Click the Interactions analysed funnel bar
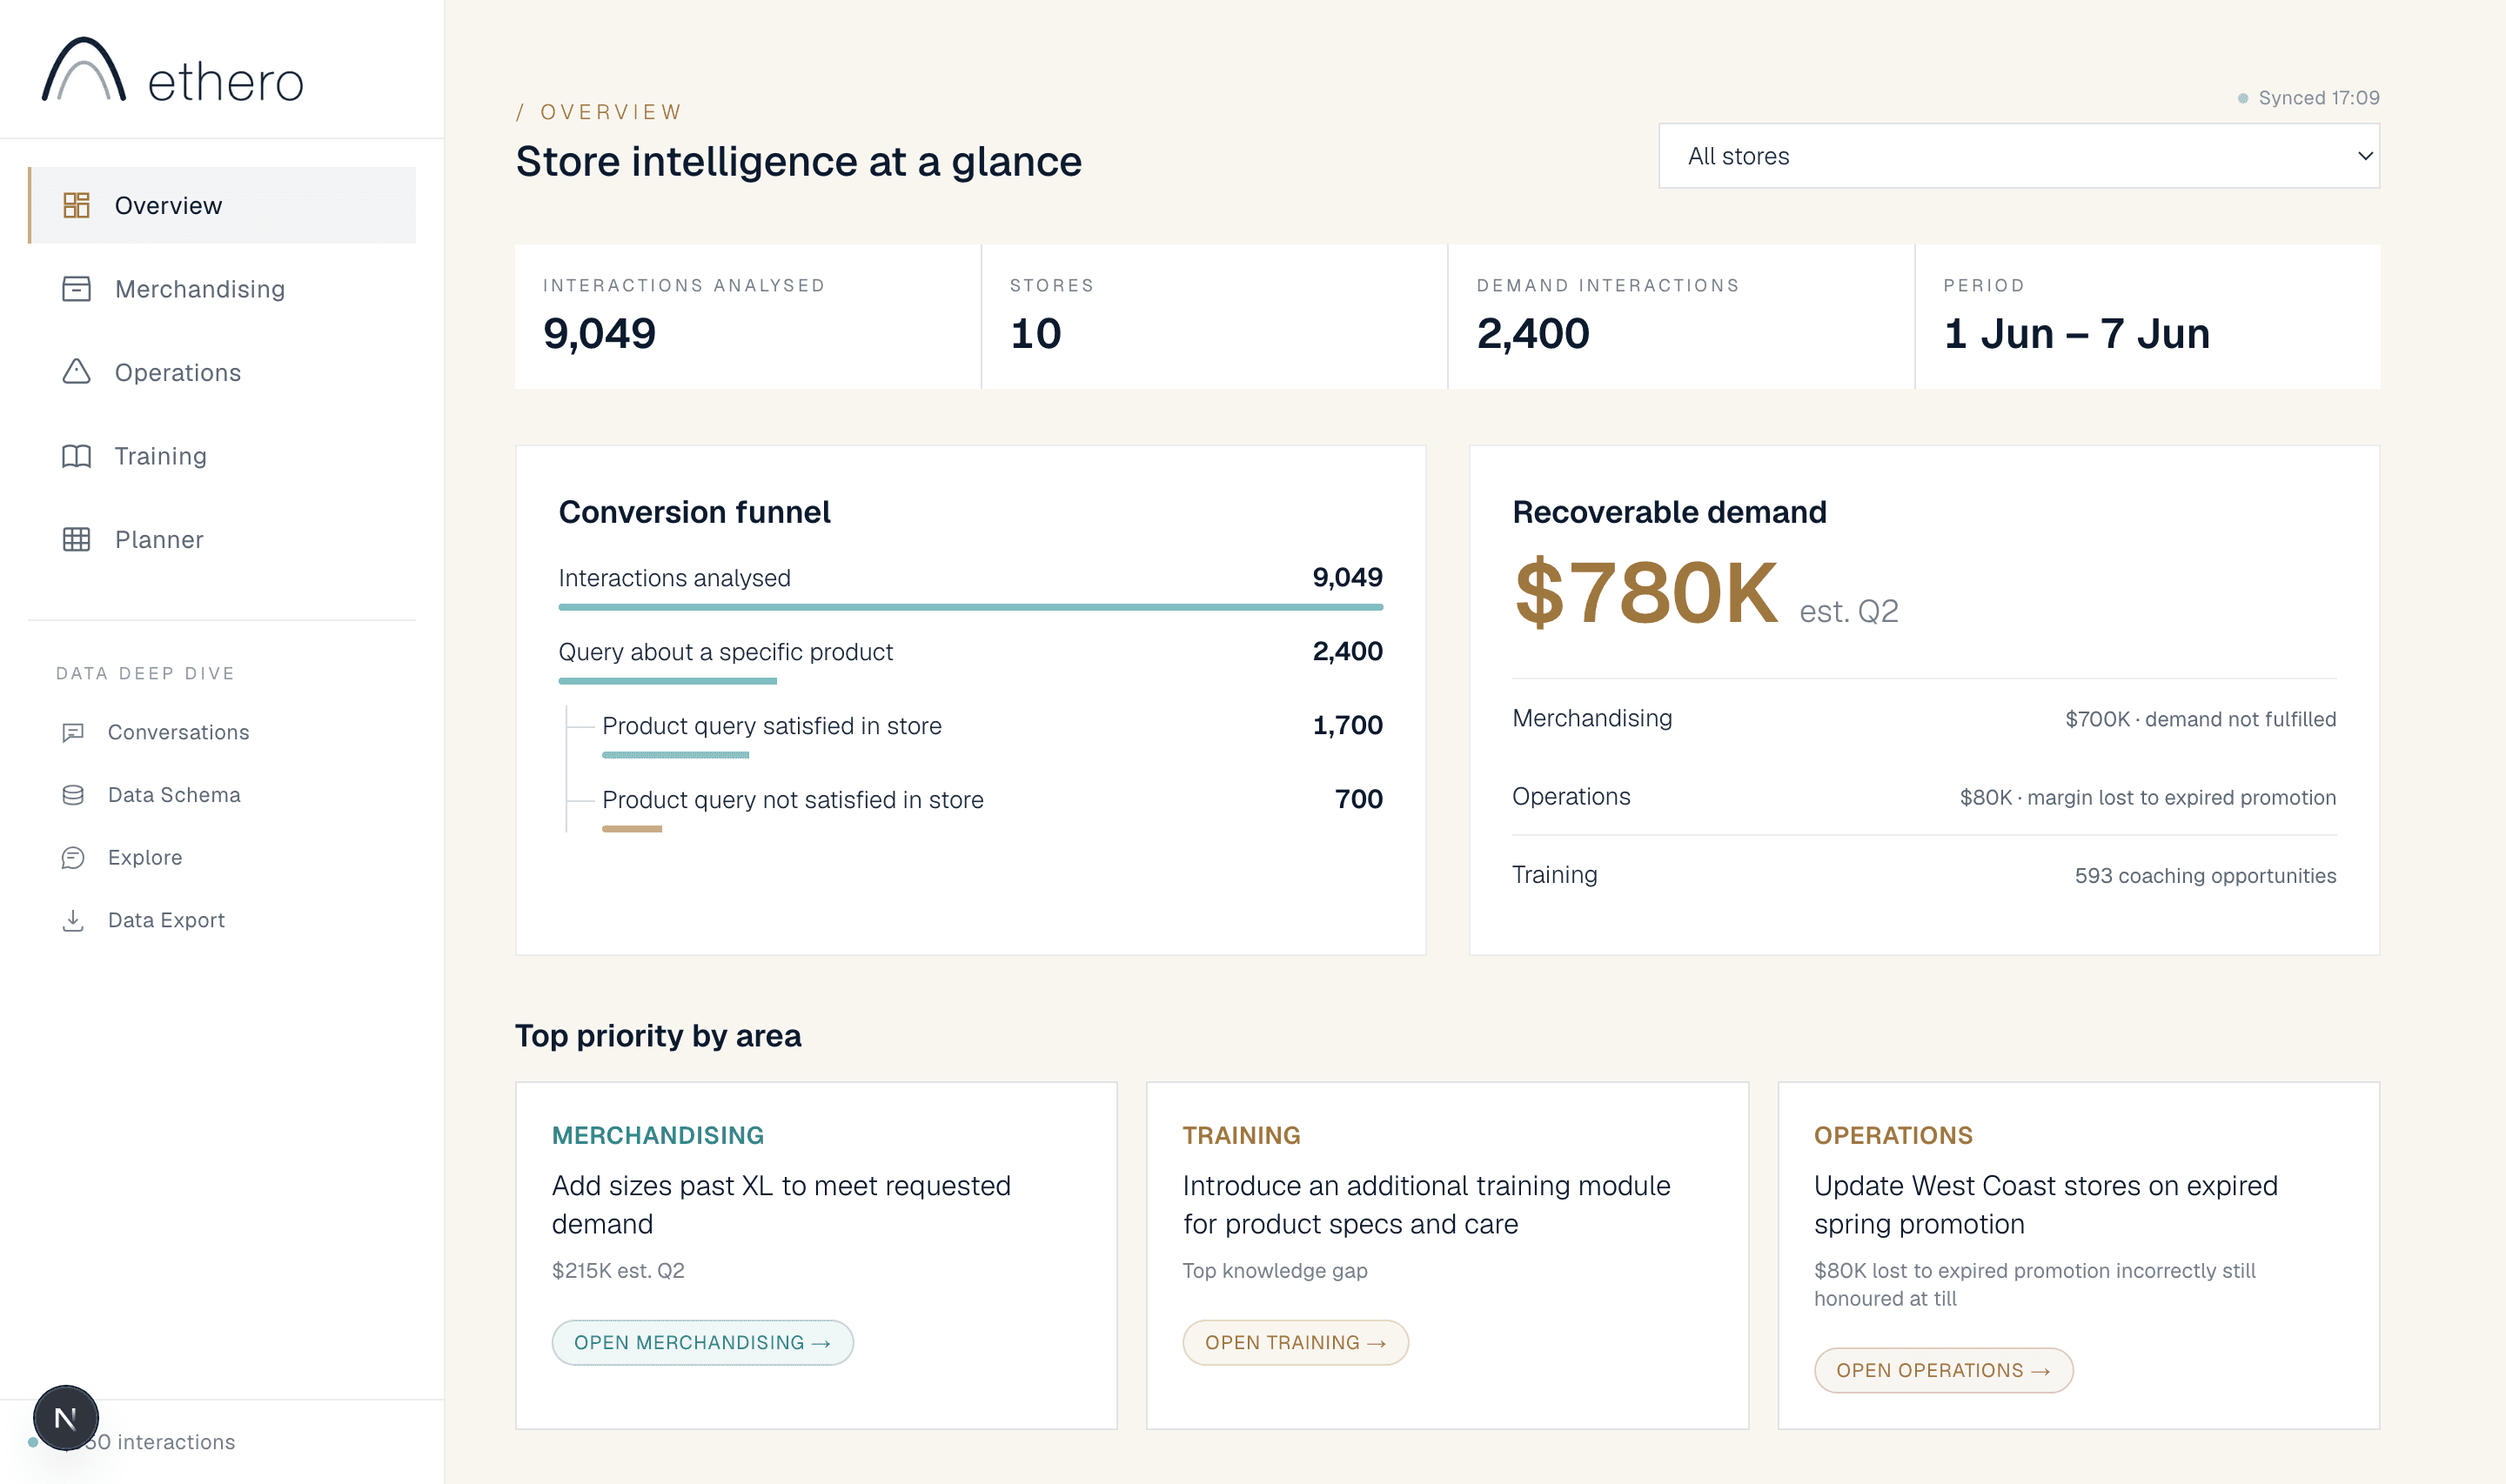 970,607
